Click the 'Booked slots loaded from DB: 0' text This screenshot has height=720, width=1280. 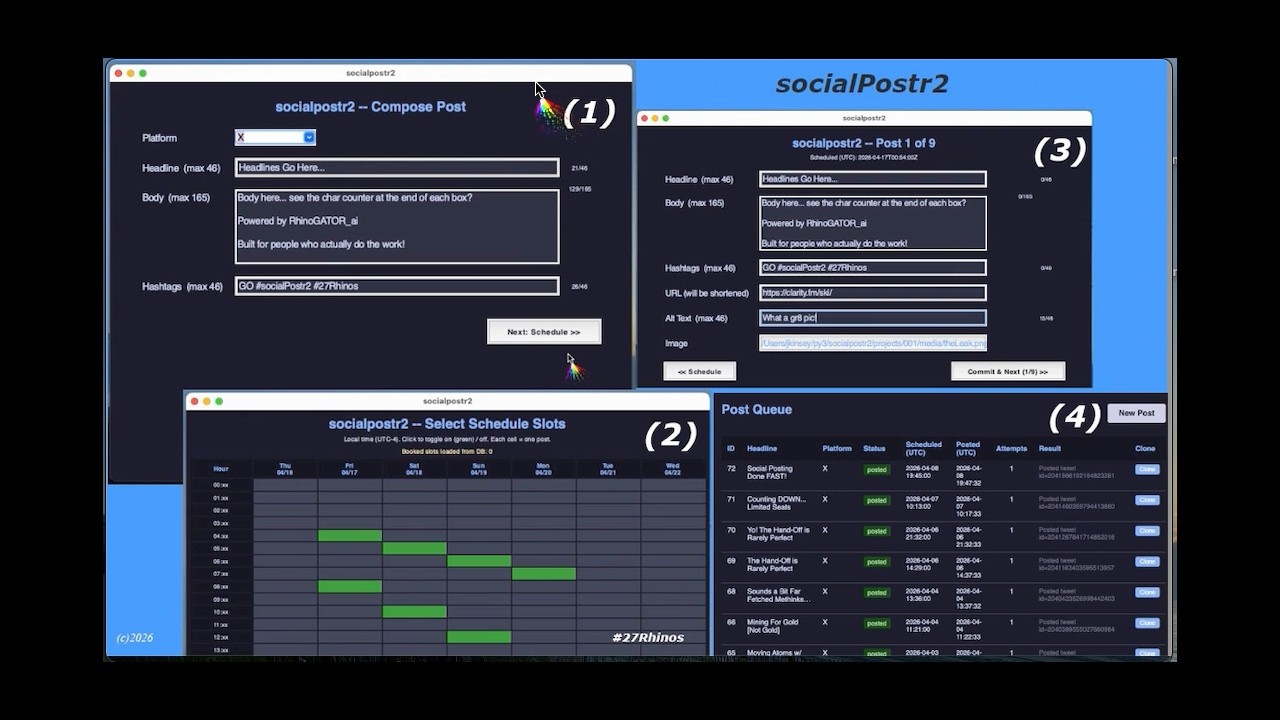pyautogui.click(x=447, y=451)
